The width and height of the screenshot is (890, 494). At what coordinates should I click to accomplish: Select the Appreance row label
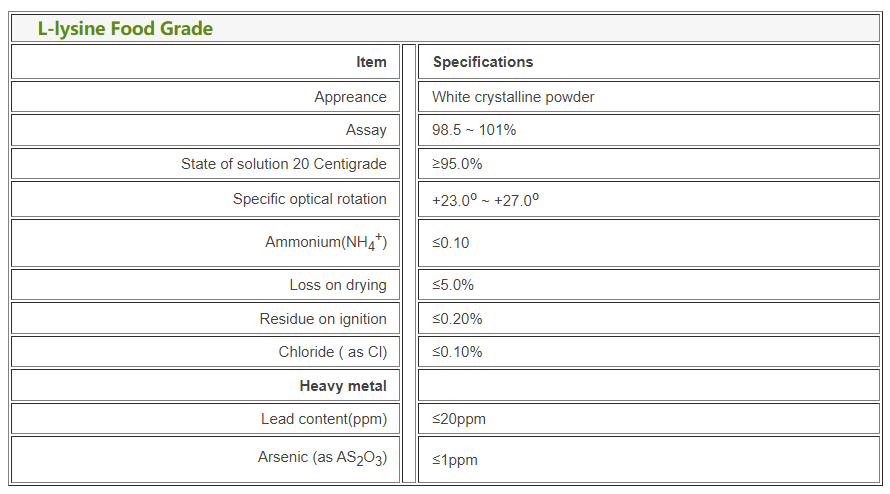(350, 97)
